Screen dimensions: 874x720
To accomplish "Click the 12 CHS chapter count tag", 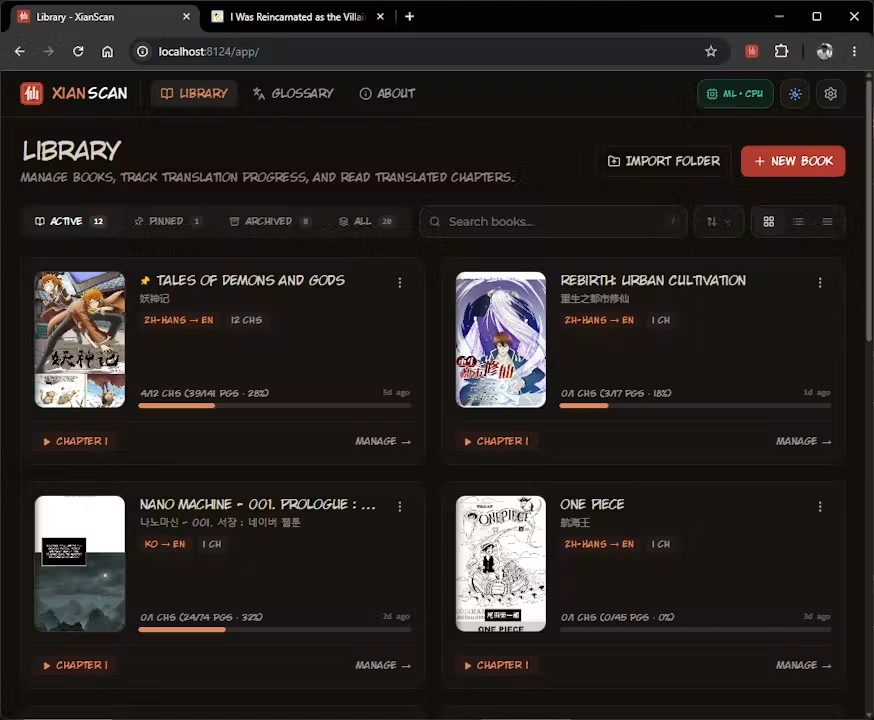I will (x=246, y=320).
